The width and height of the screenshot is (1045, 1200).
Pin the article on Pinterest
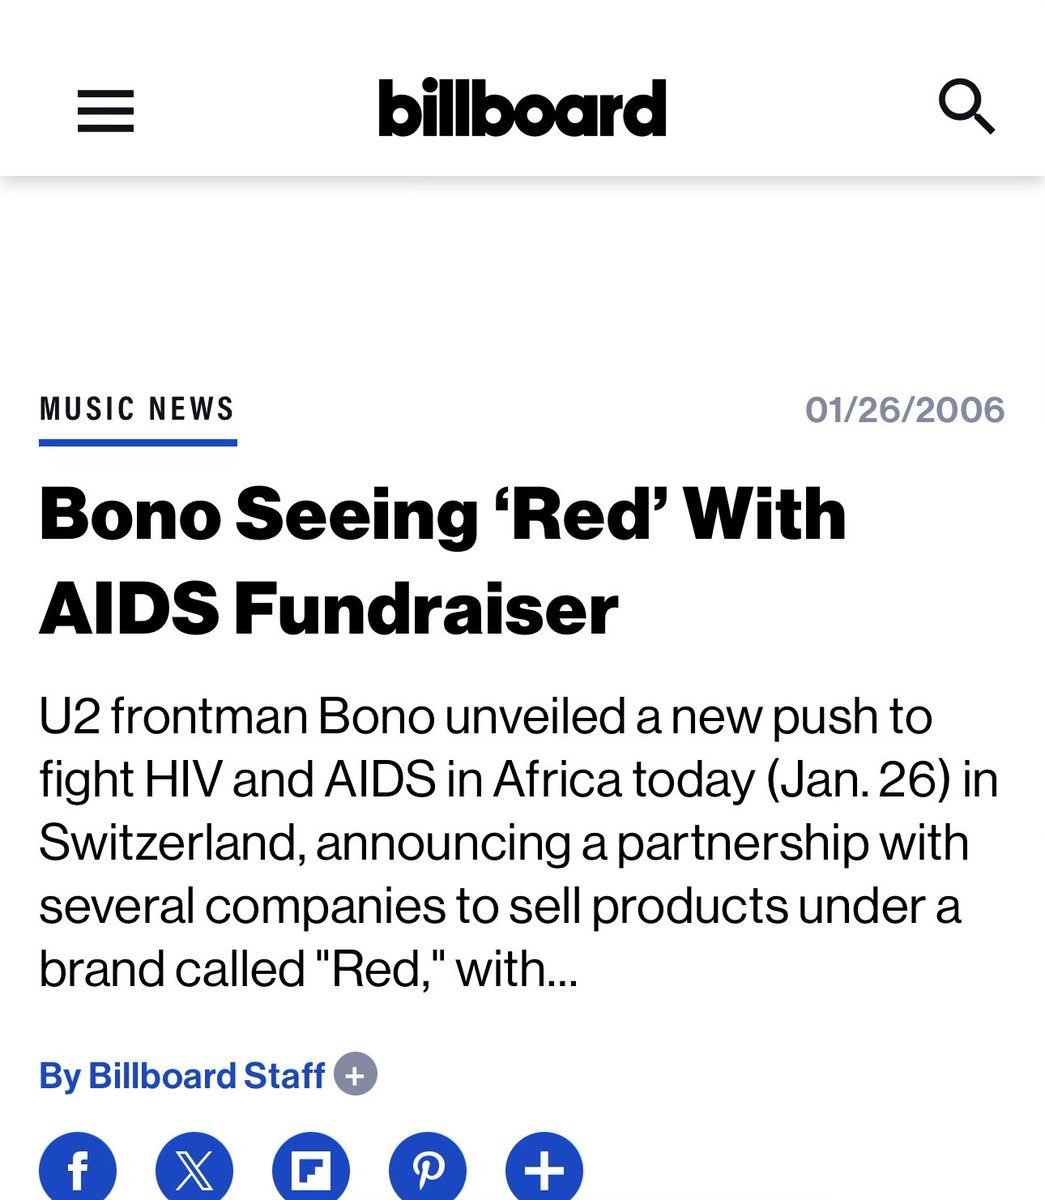coord(428,1168)
